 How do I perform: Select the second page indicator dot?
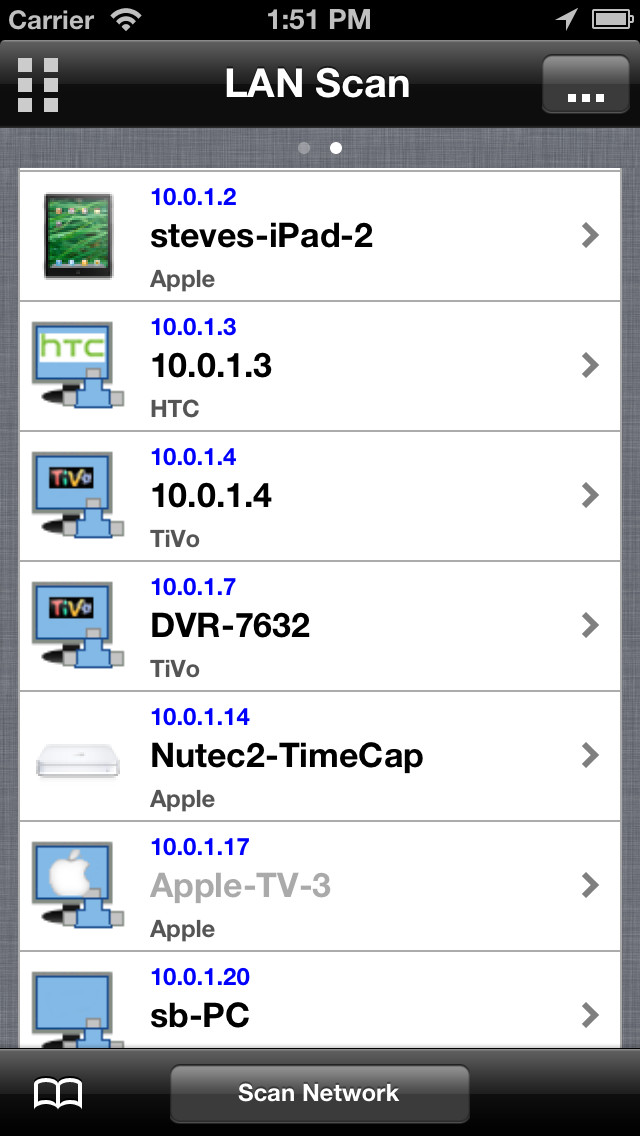pyautogui.click(x=336, y=148)
